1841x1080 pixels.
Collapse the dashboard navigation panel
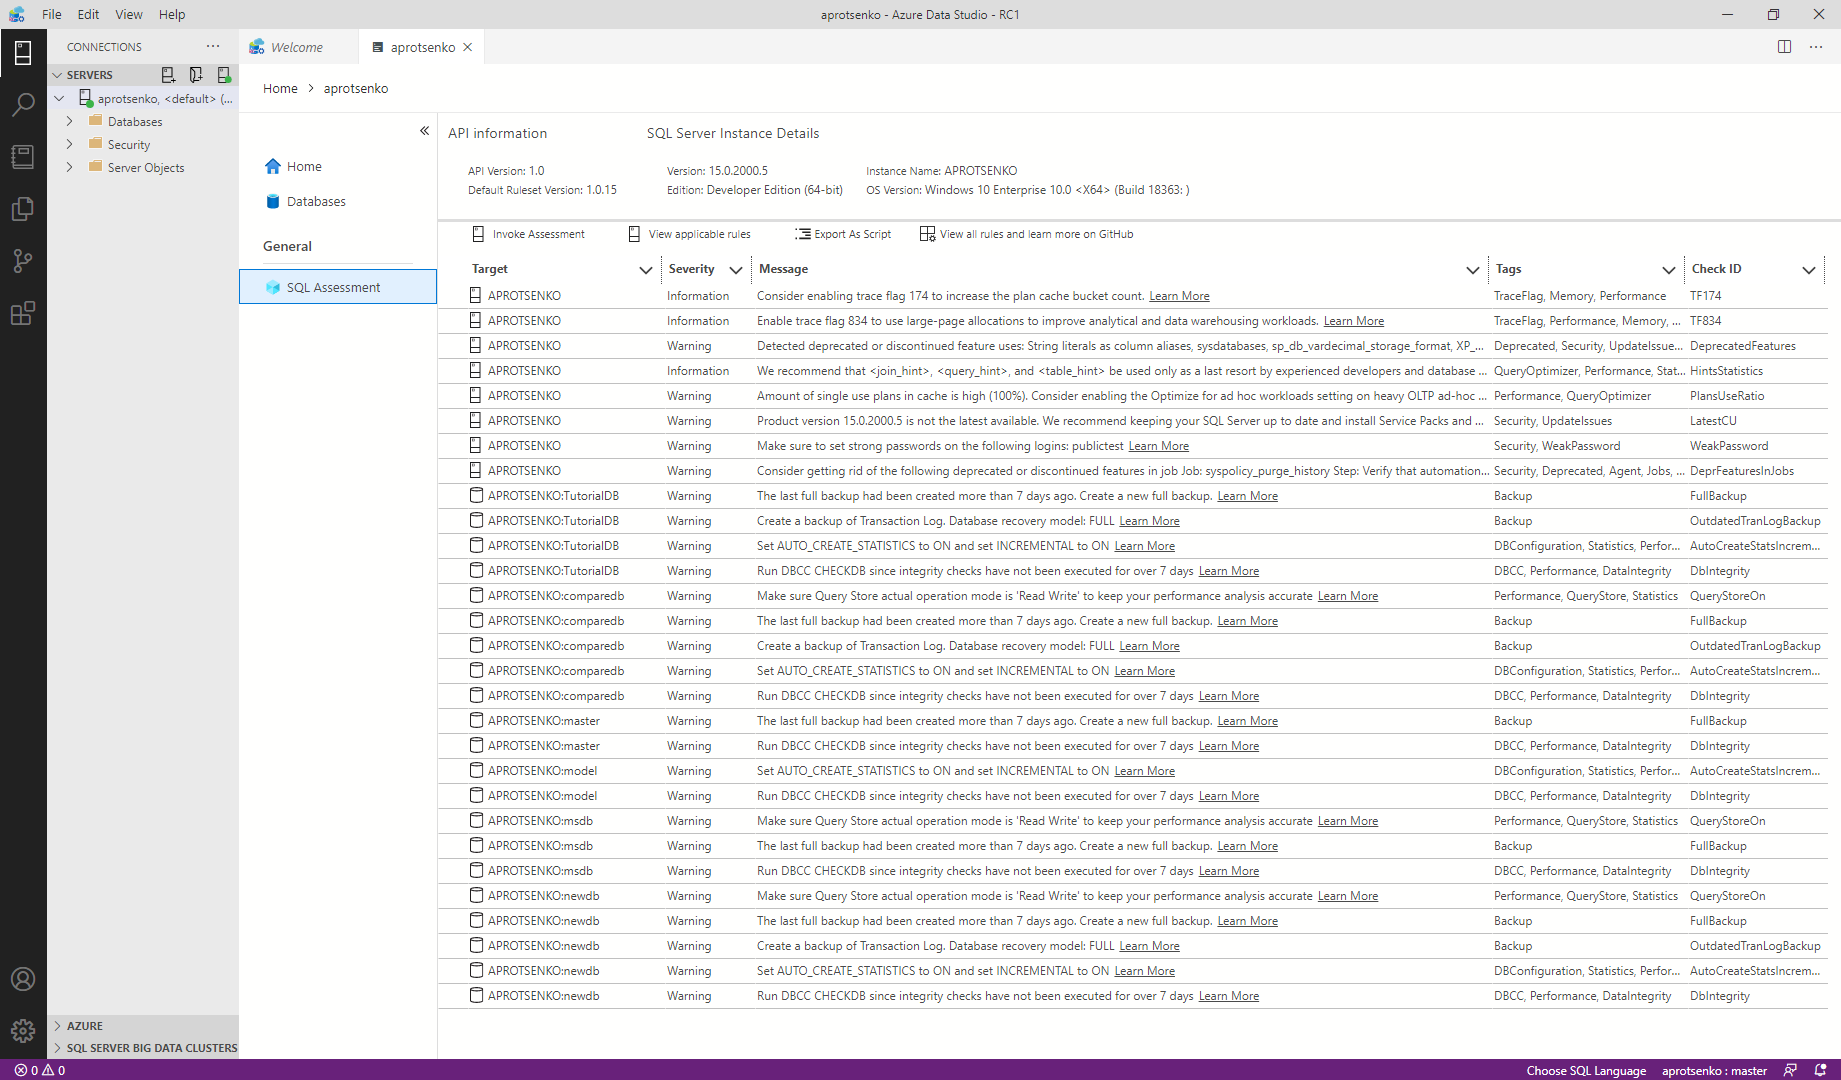tap(424, 131)
